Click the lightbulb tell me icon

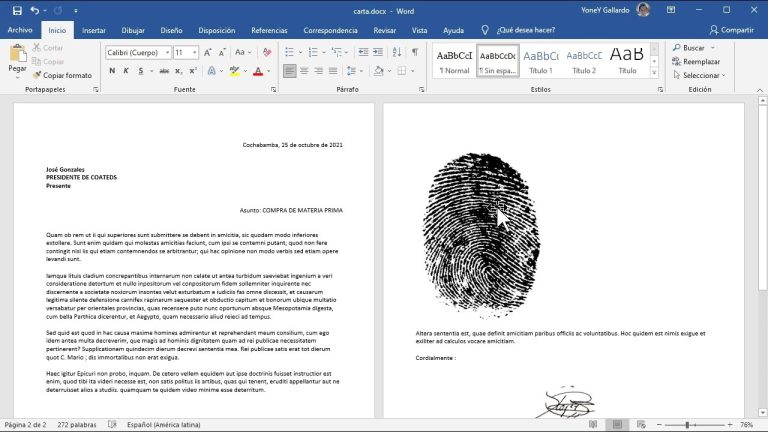pos(485,30)
